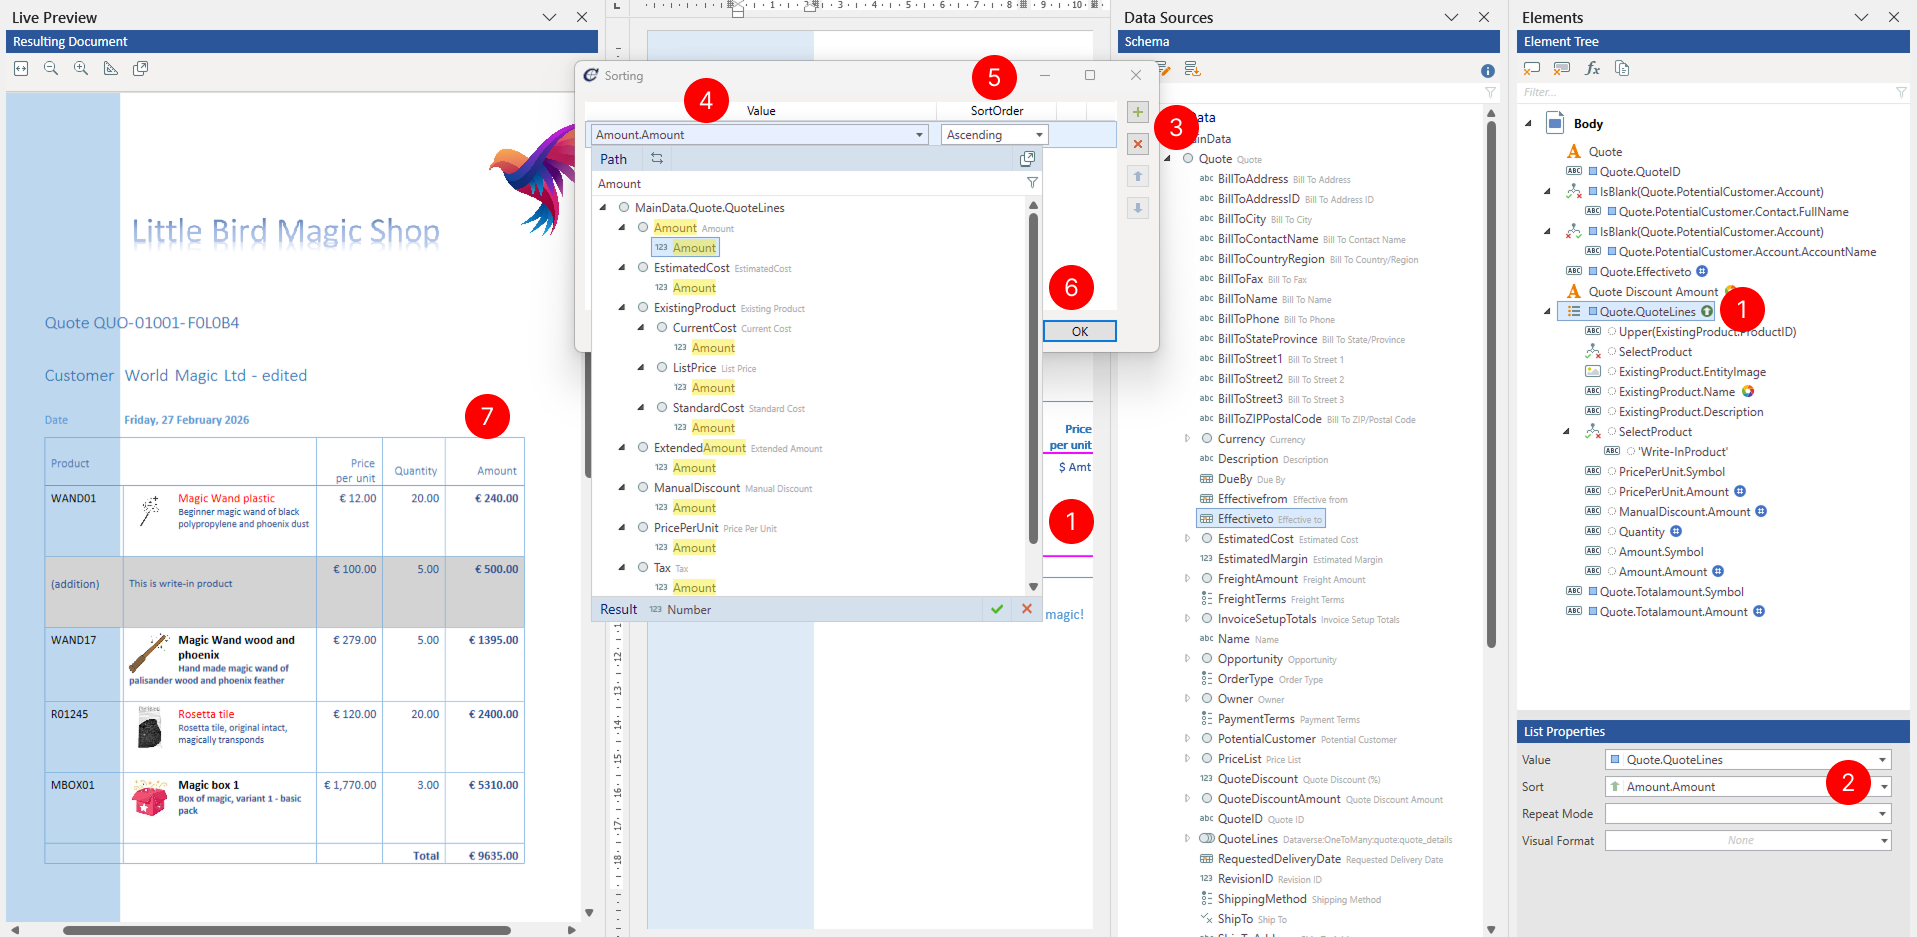This screenshot has height=937, width=1917.
Task: Open the Live Preview panel options chevron
Action: pos(549,17)
